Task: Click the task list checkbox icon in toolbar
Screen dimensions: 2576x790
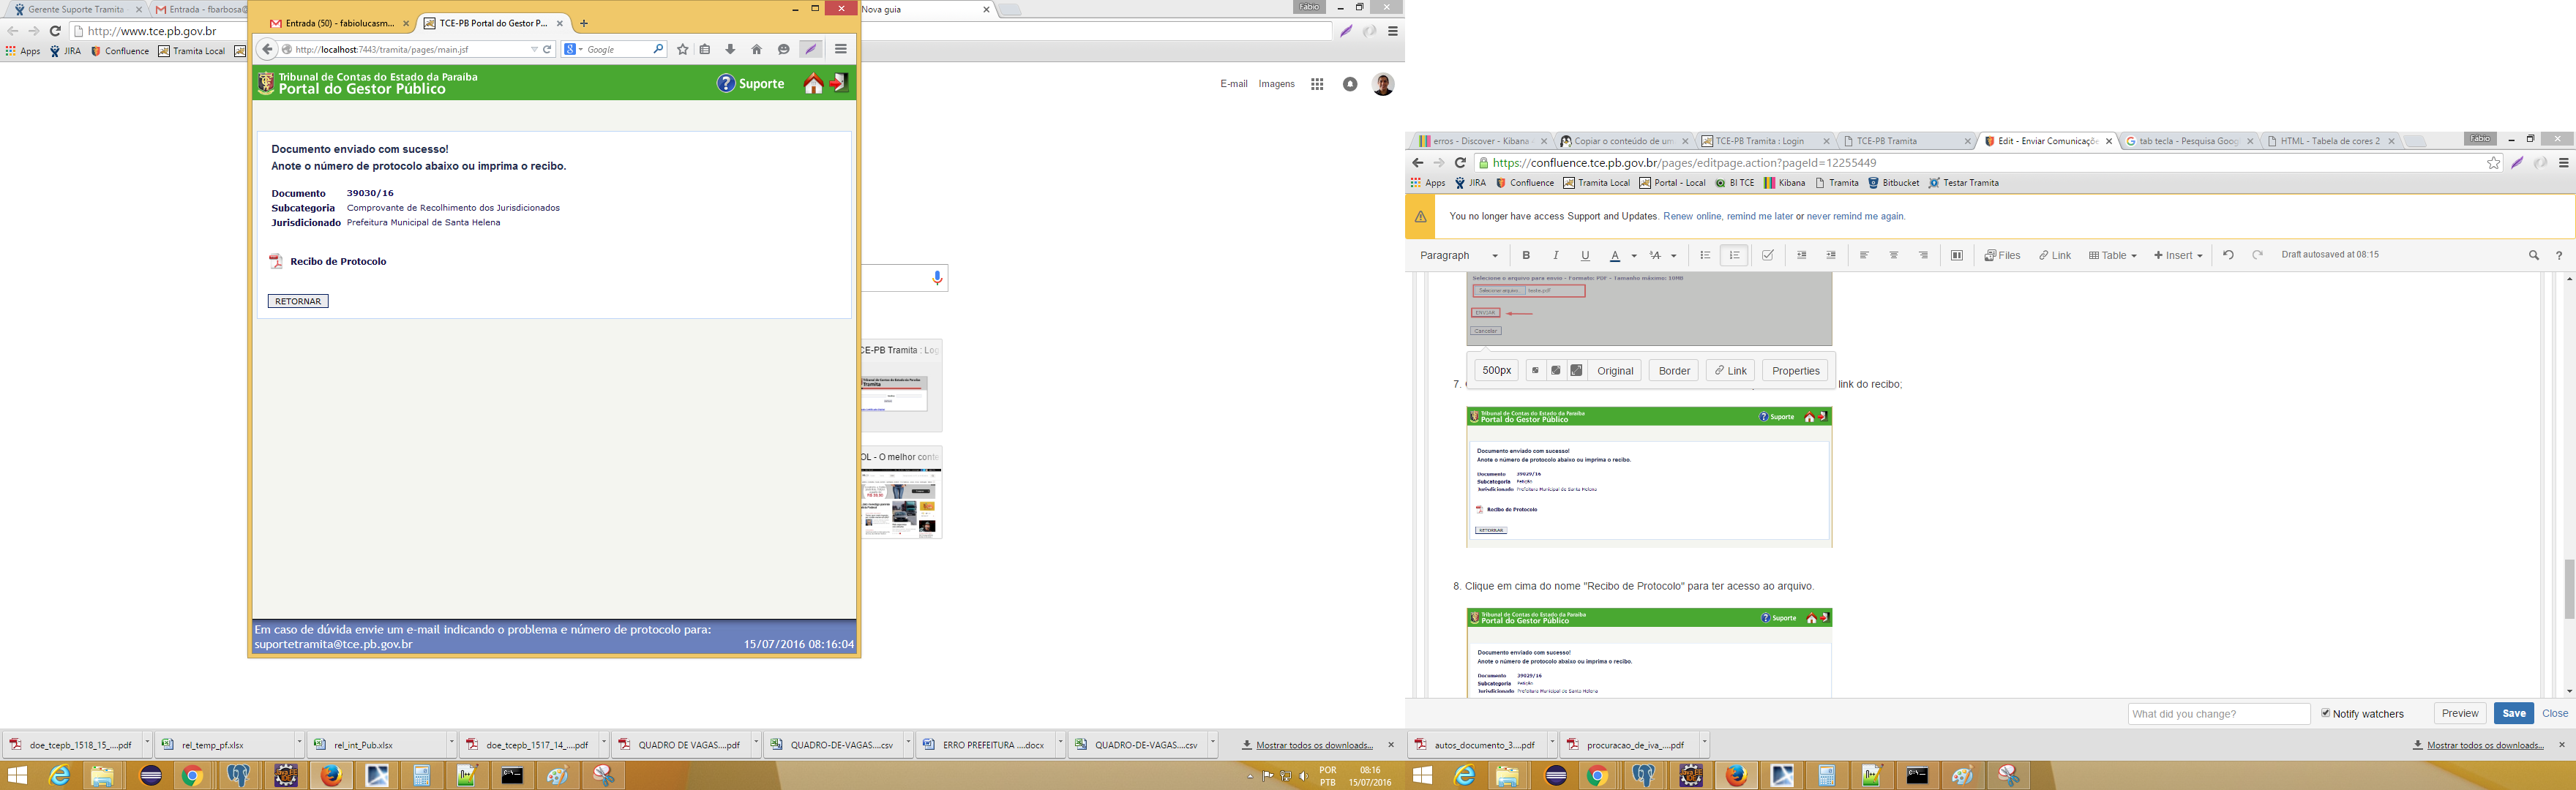Action: pos(1768,256)
